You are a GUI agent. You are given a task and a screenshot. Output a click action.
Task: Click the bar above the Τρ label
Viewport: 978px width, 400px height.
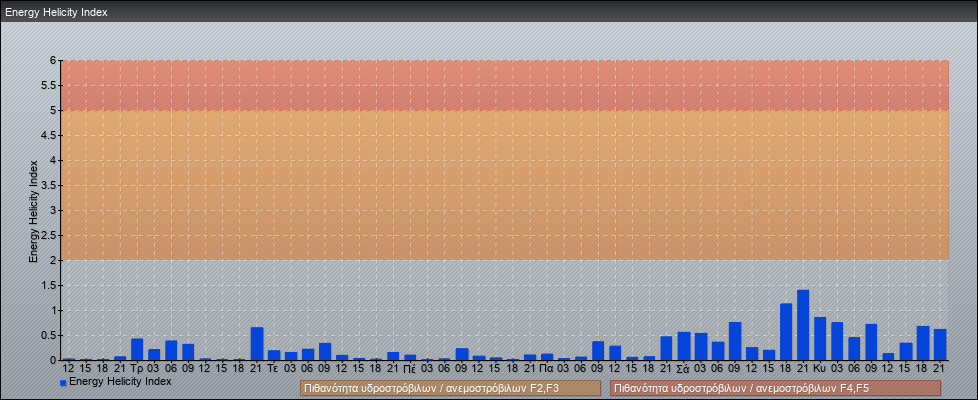[x=137, y=349]
